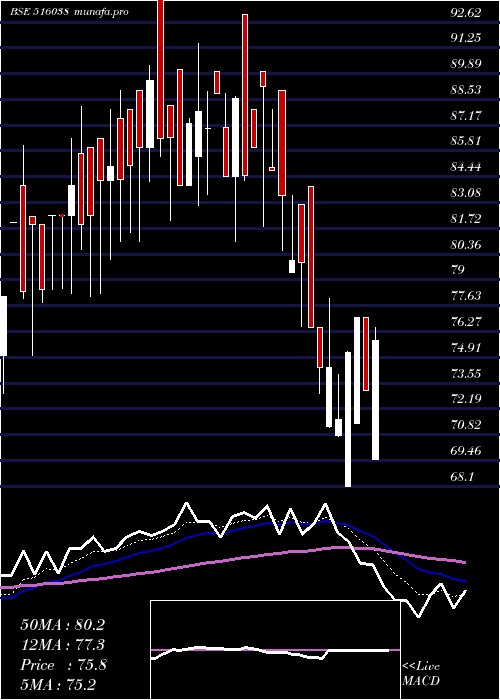Screen dimensions: 500x700
Task: Click the BSE 516038 ticker label
Action: coord(39,12)
